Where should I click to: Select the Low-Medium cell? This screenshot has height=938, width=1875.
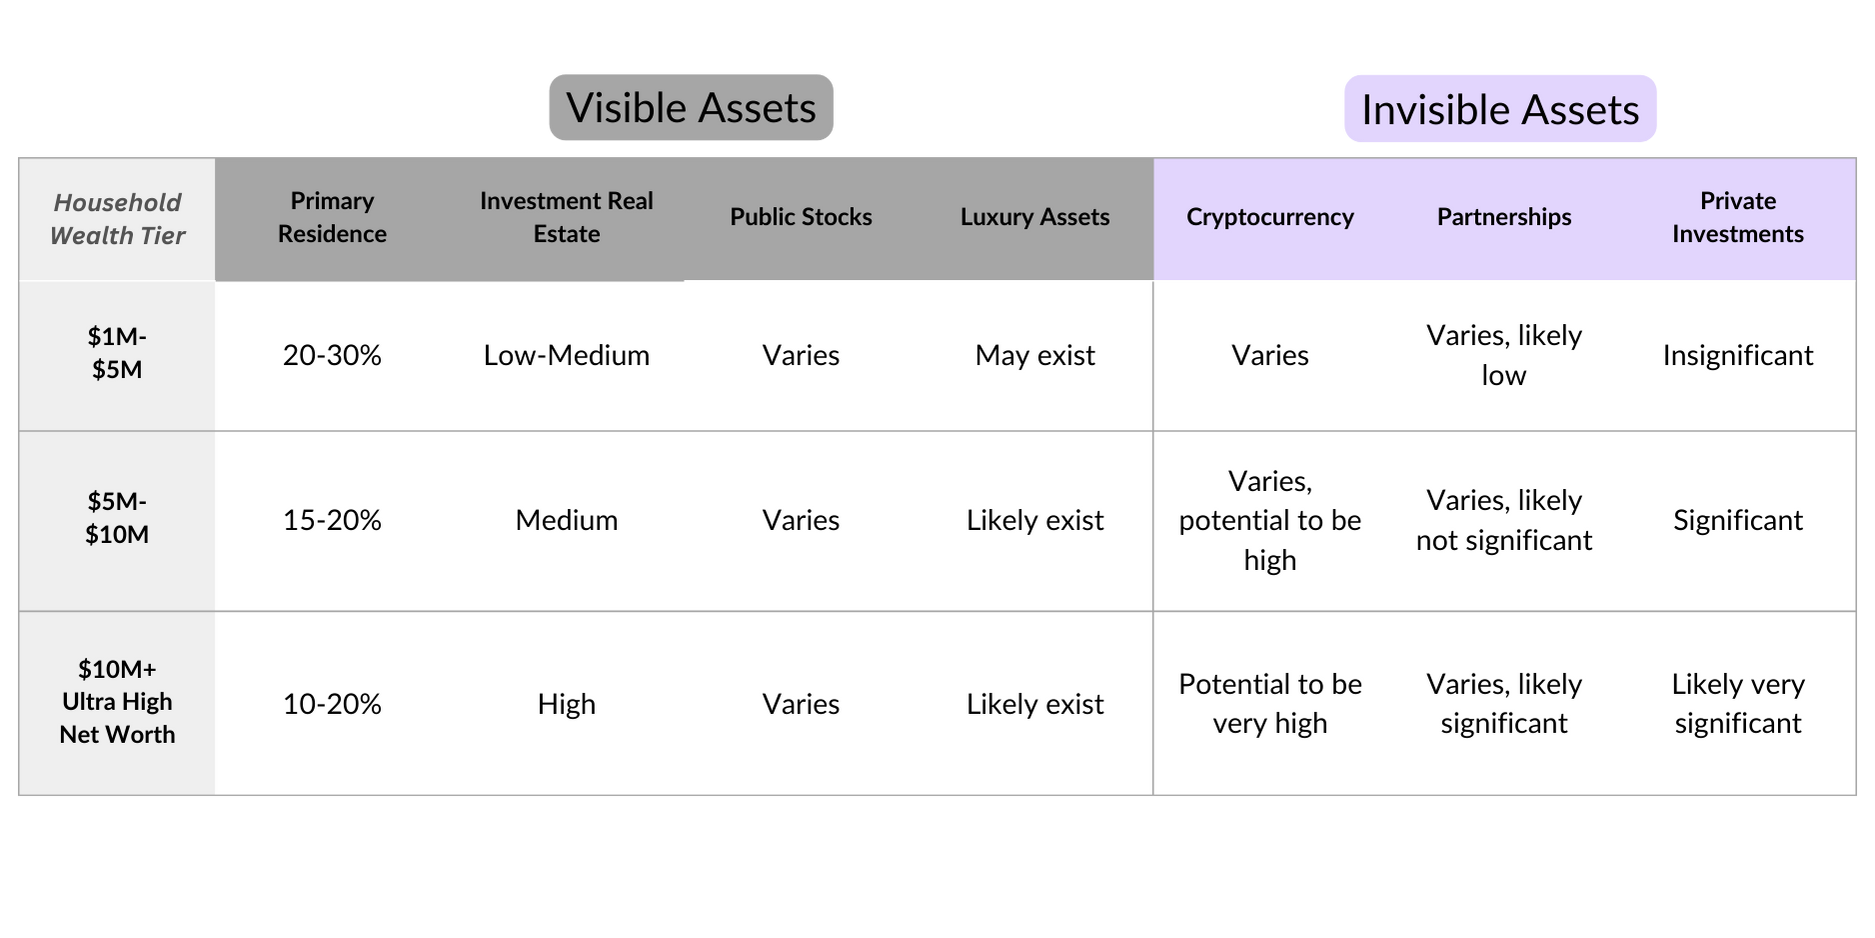[x=566, y=355]
